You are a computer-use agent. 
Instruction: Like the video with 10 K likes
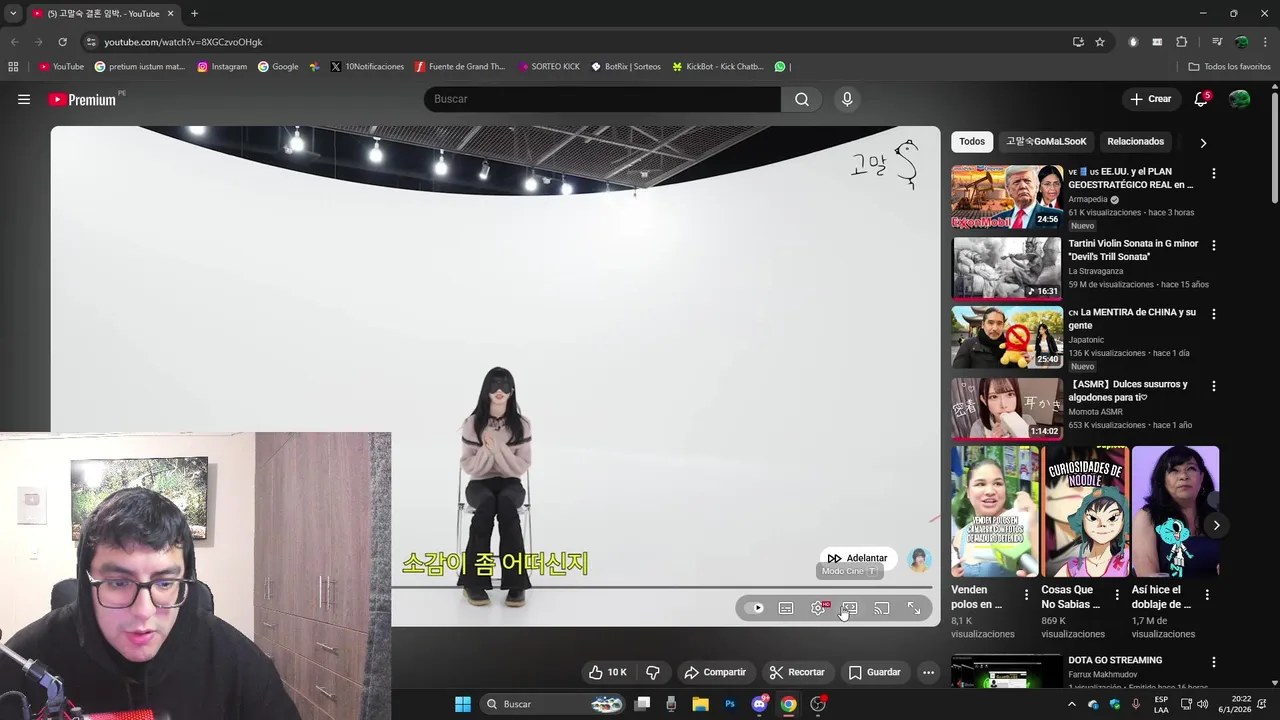click(x=607, y=672)
